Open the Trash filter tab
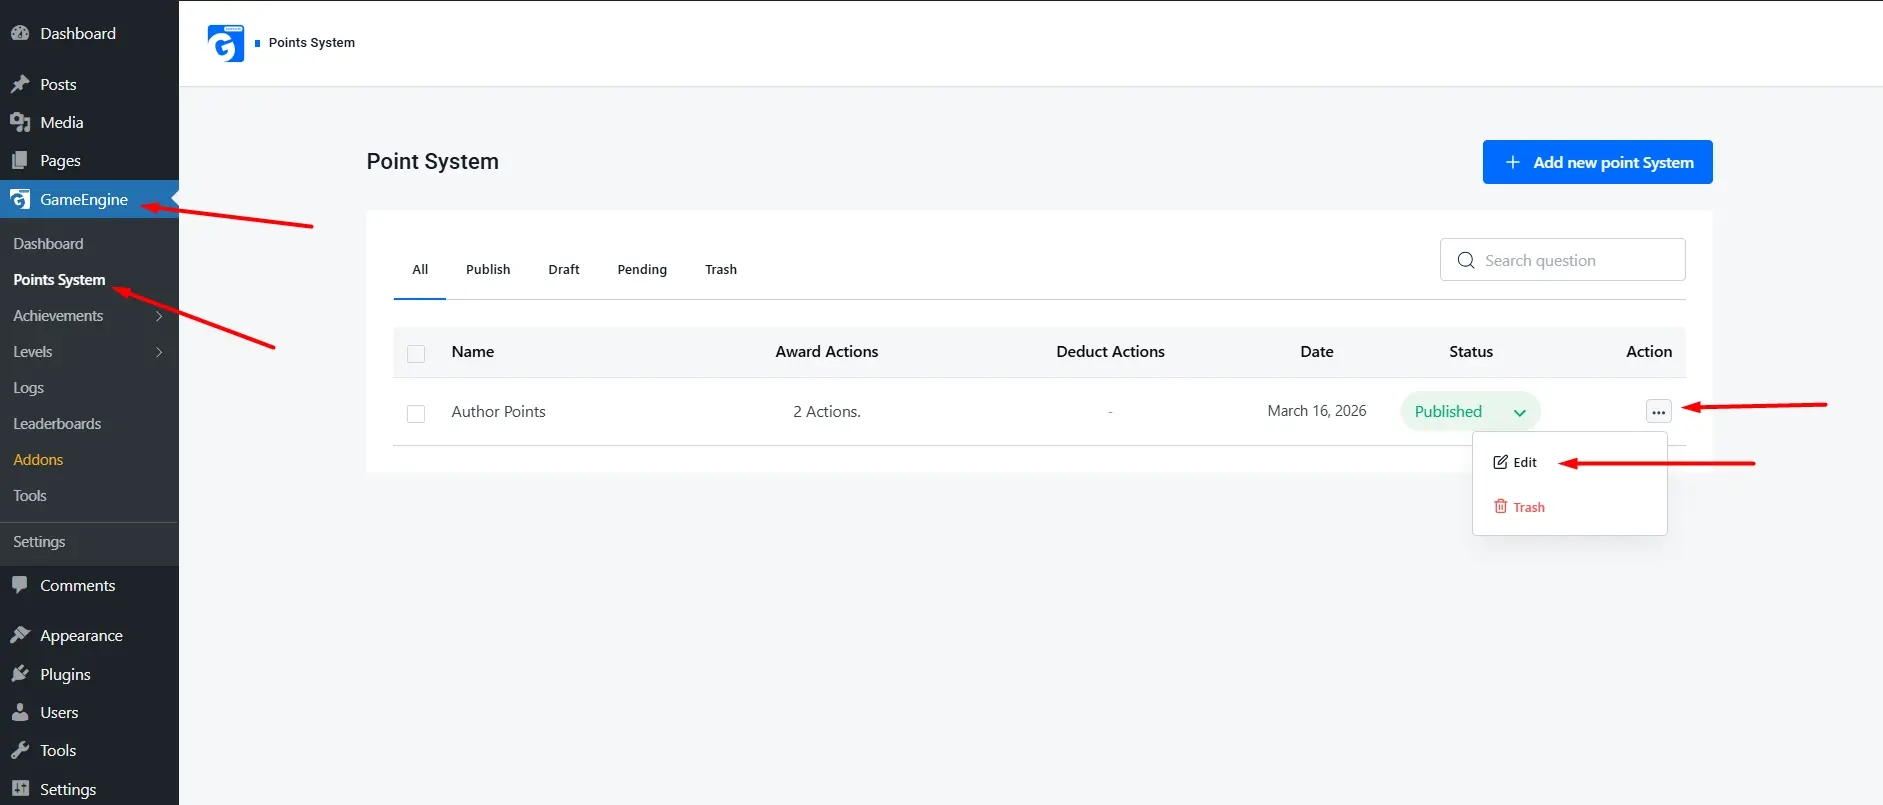 pos(721,269)
